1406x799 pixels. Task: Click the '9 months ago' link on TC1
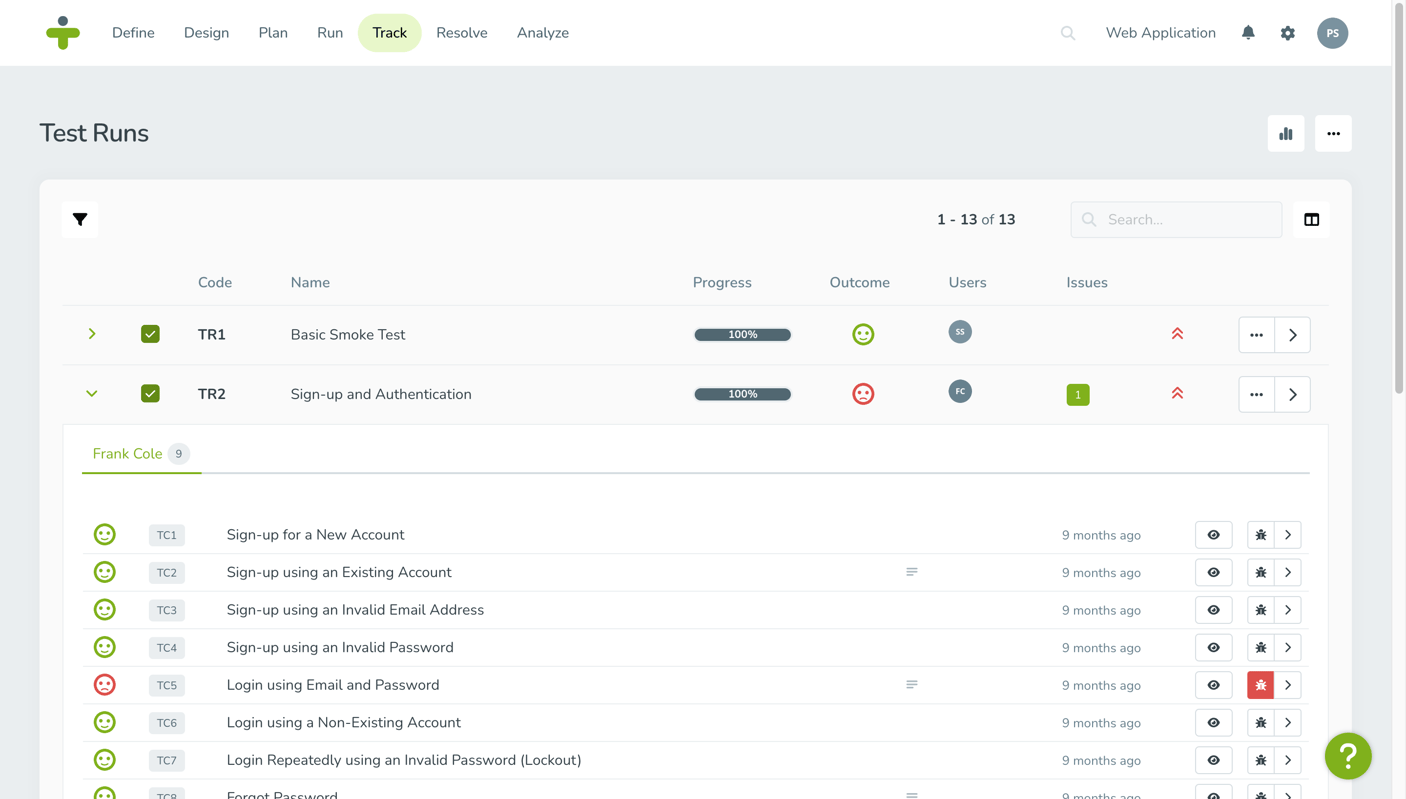click(x=1100, y=534)
